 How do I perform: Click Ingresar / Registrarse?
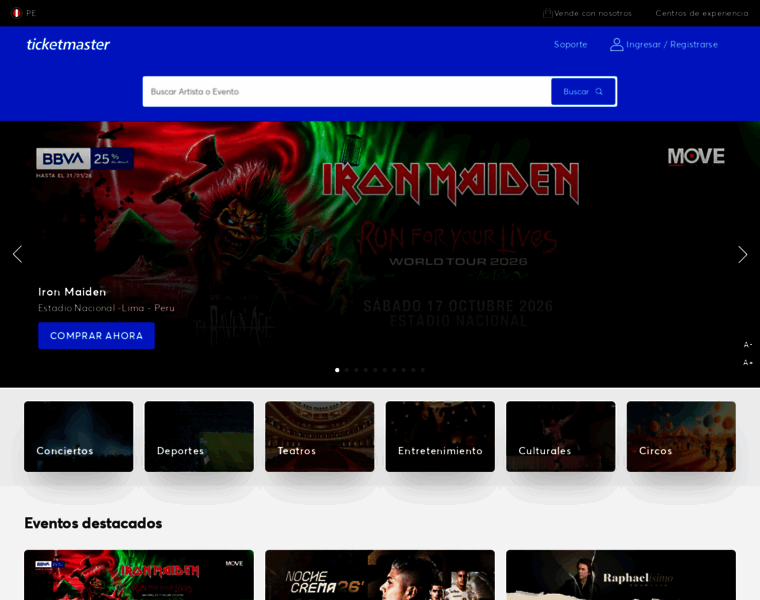[x=672, y=45]
